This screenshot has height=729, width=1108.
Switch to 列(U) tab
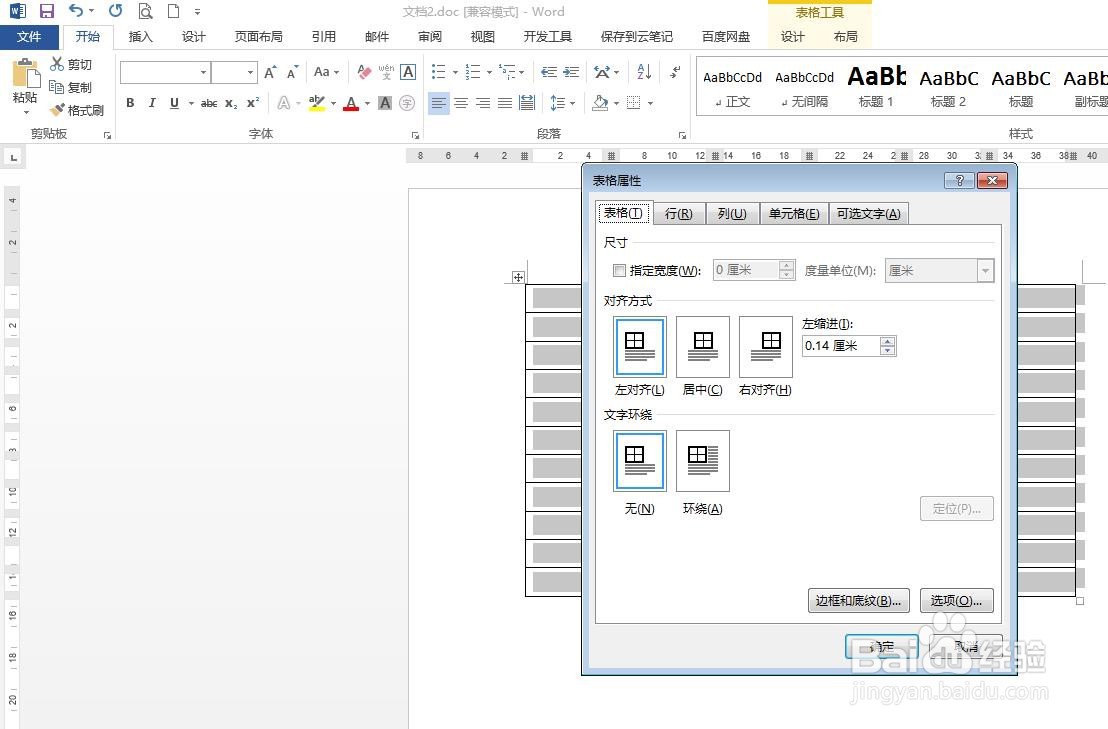[x=732, y=213]
